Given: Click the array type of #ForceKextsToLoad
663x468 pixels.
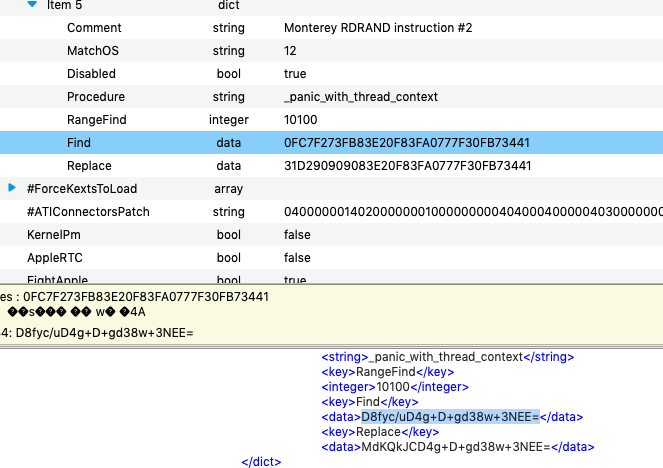Looking at the screenshot, I should click(228, 189).
